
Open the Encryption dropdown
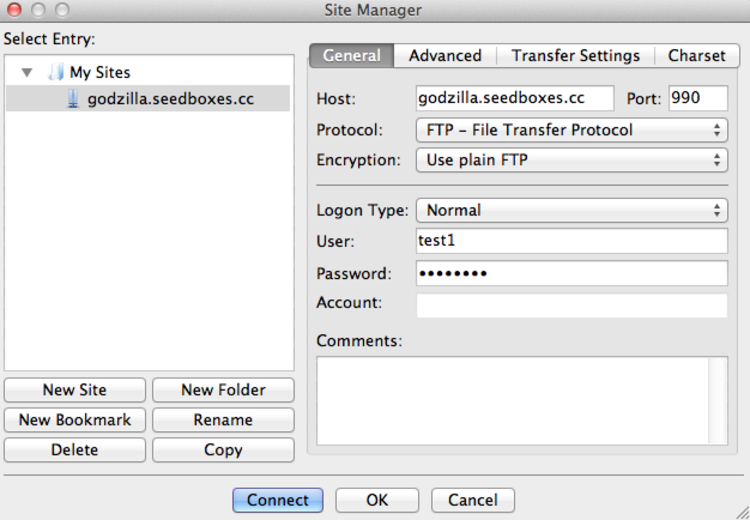click(x=571, y=160)
